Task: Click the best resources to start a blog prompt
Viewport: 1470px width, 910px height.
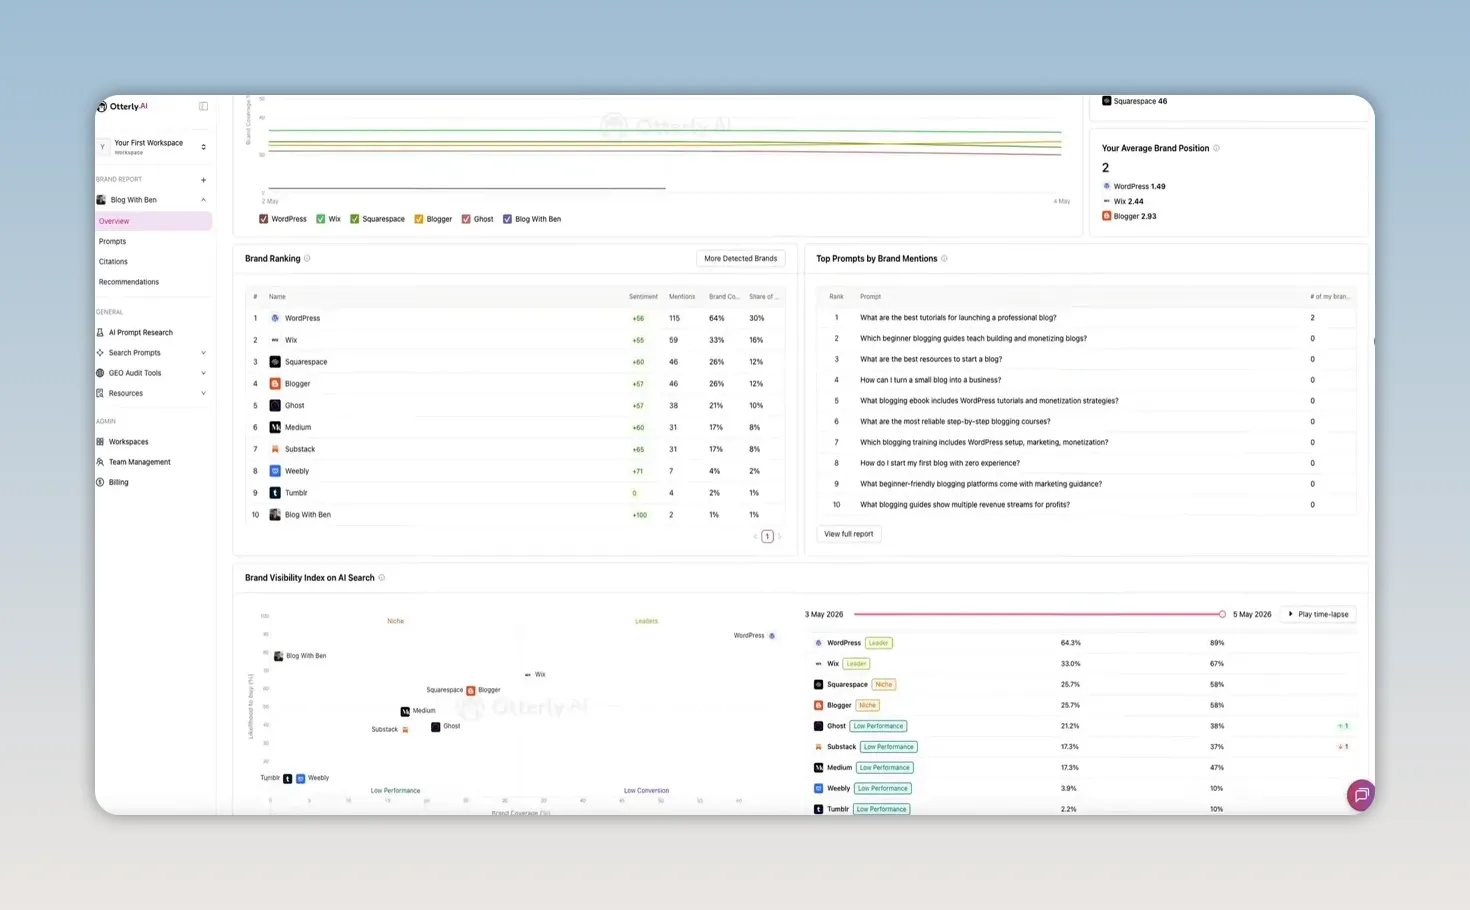Action: click(x=930, y=359)
